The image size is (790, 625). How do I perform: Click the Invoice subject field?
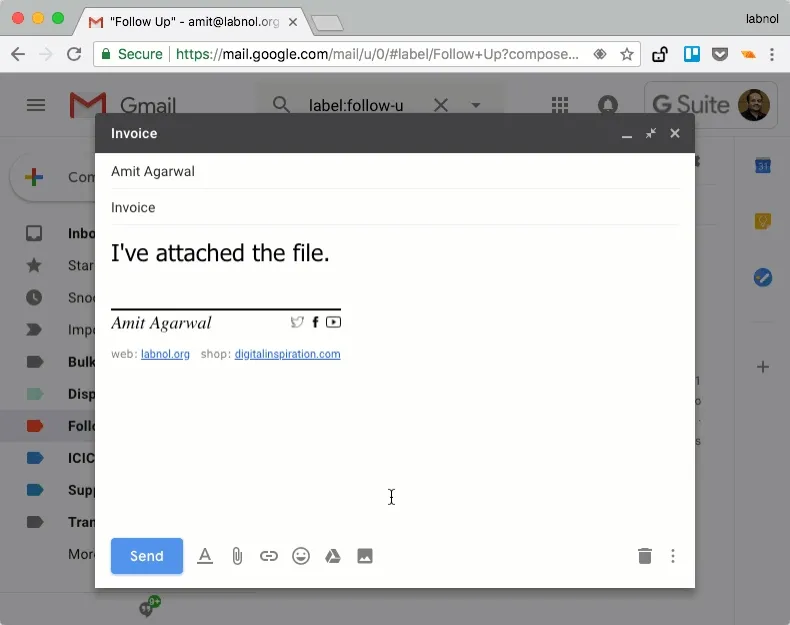[395, 207]
